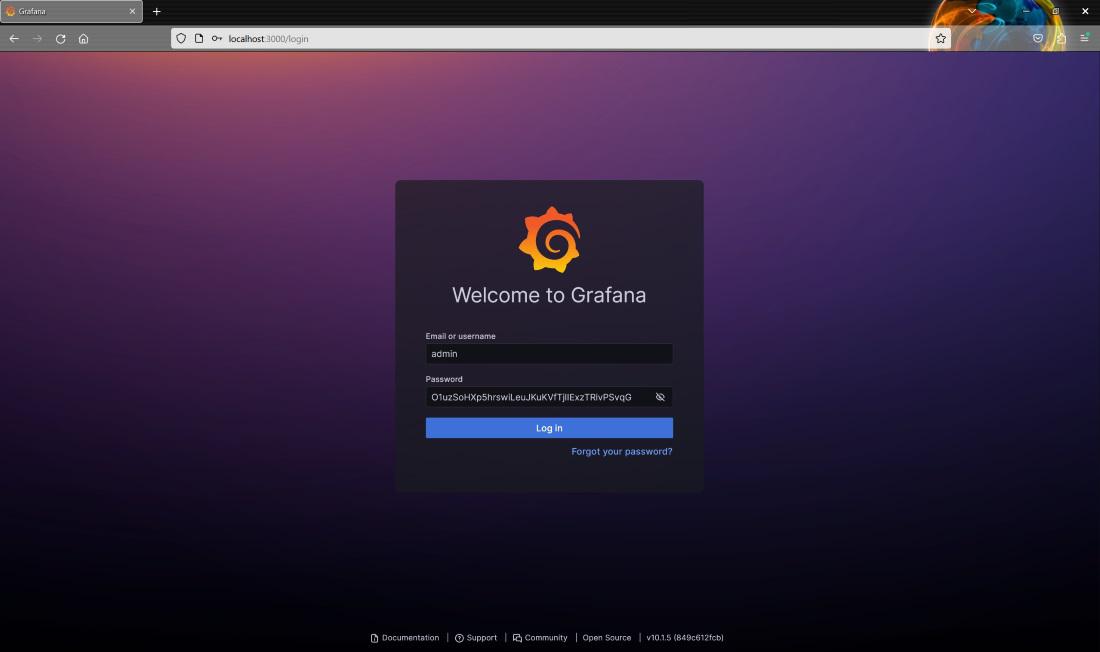Image resolution: width=1100 pixels, height=652 pixels.
Task: Open the Documentation footer link
Action: (405, 638)
